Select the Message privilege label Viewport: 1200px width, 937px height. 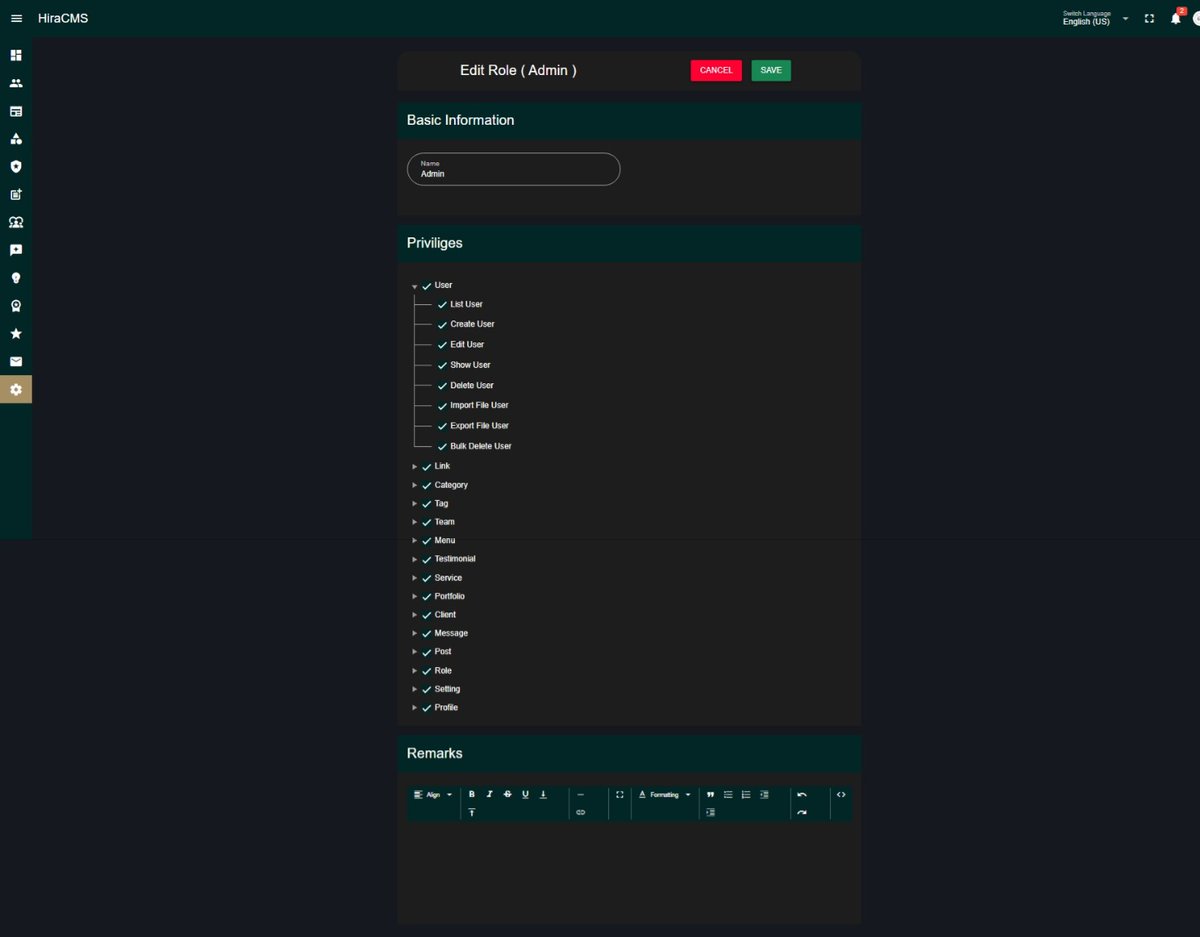coord(451,633)
